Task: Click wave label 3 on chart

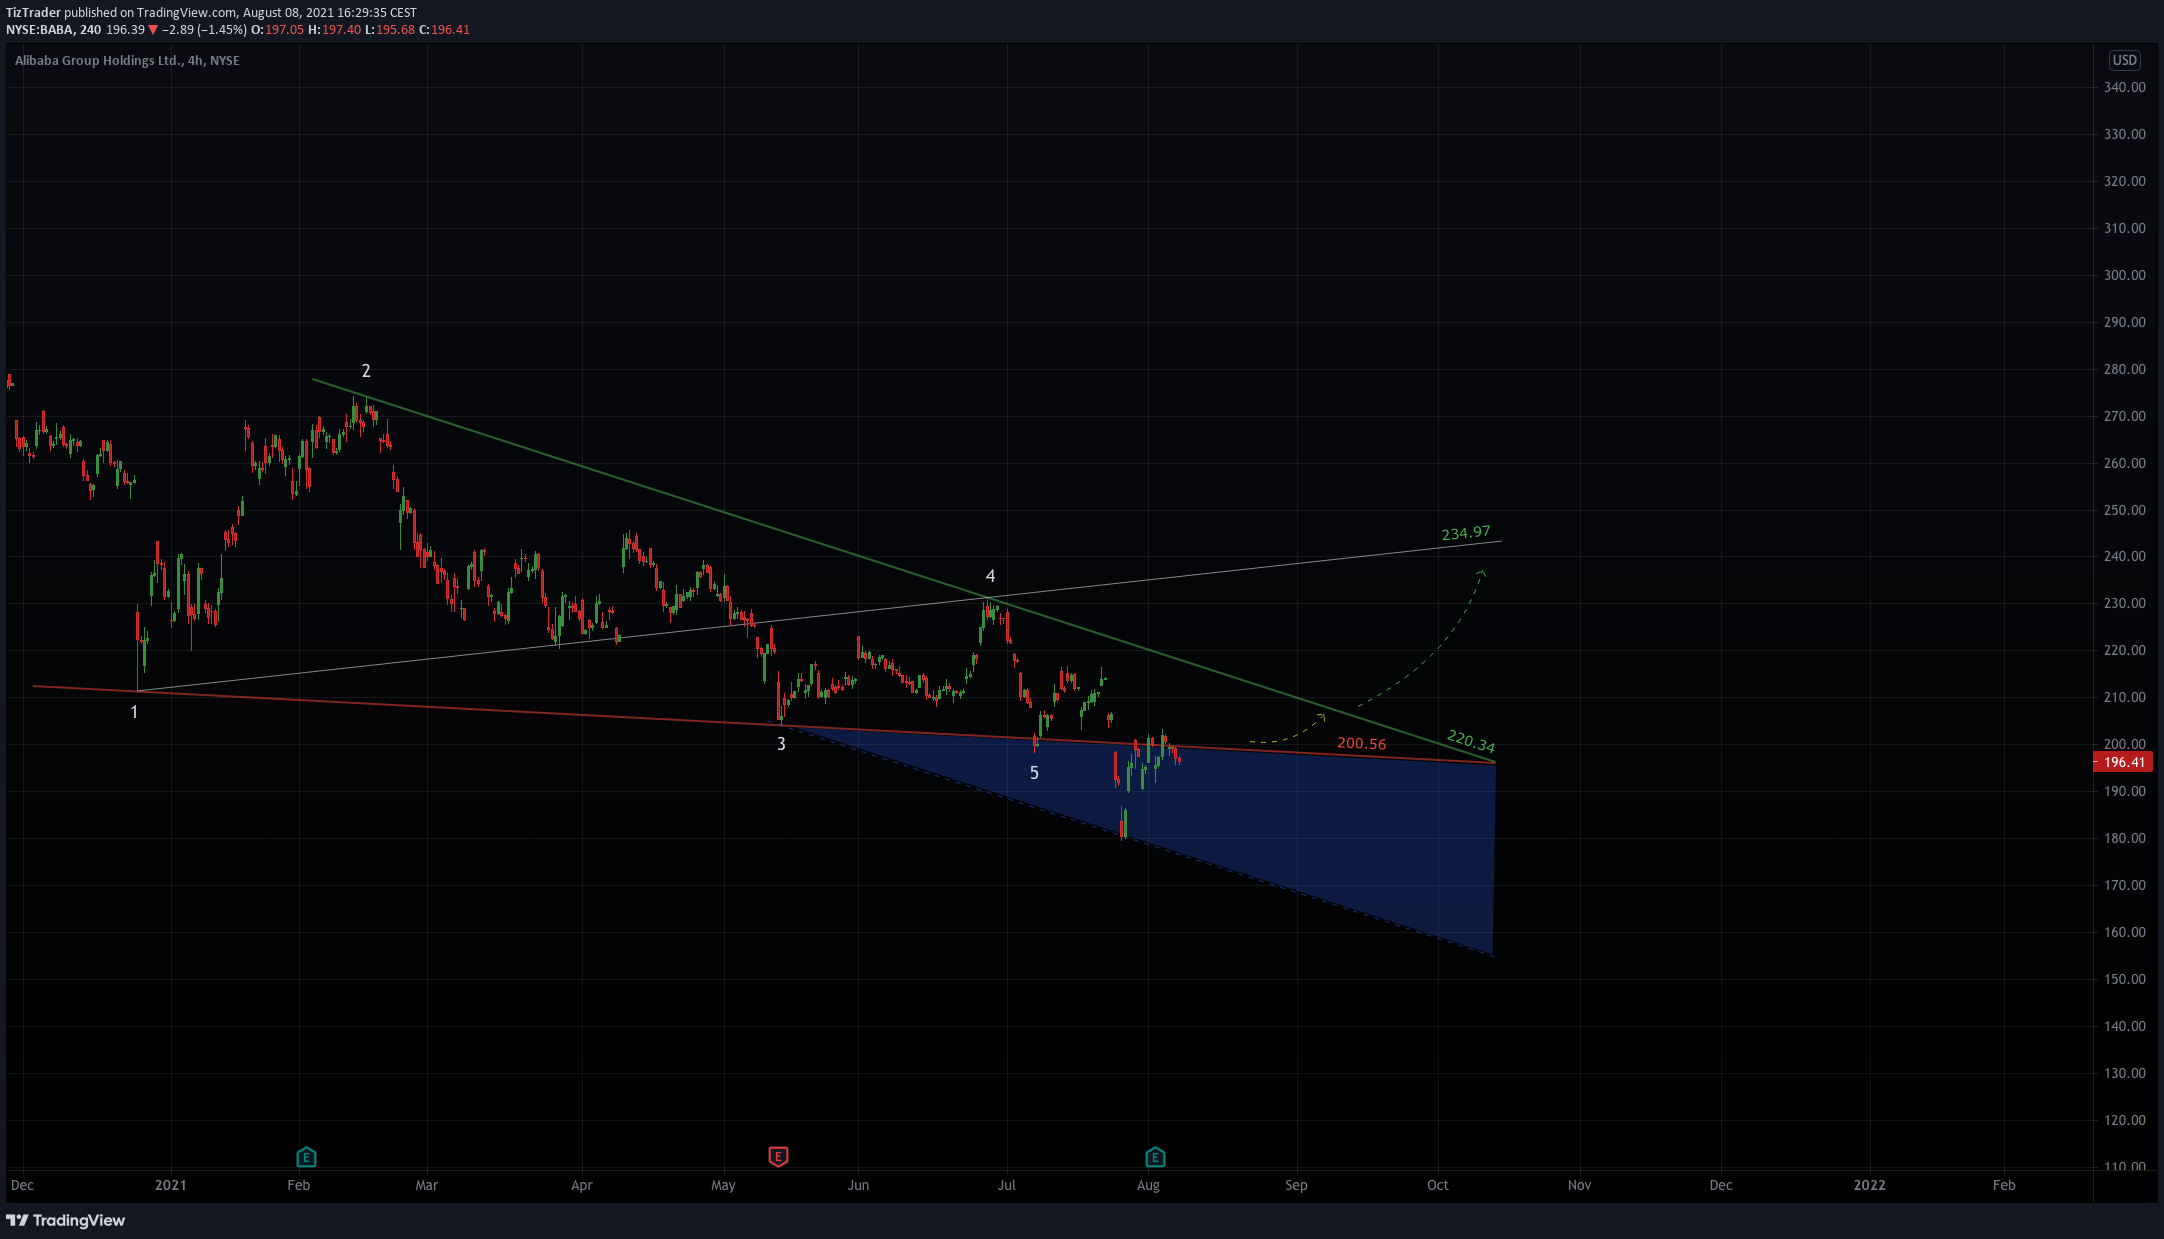Action: point(781,744)
